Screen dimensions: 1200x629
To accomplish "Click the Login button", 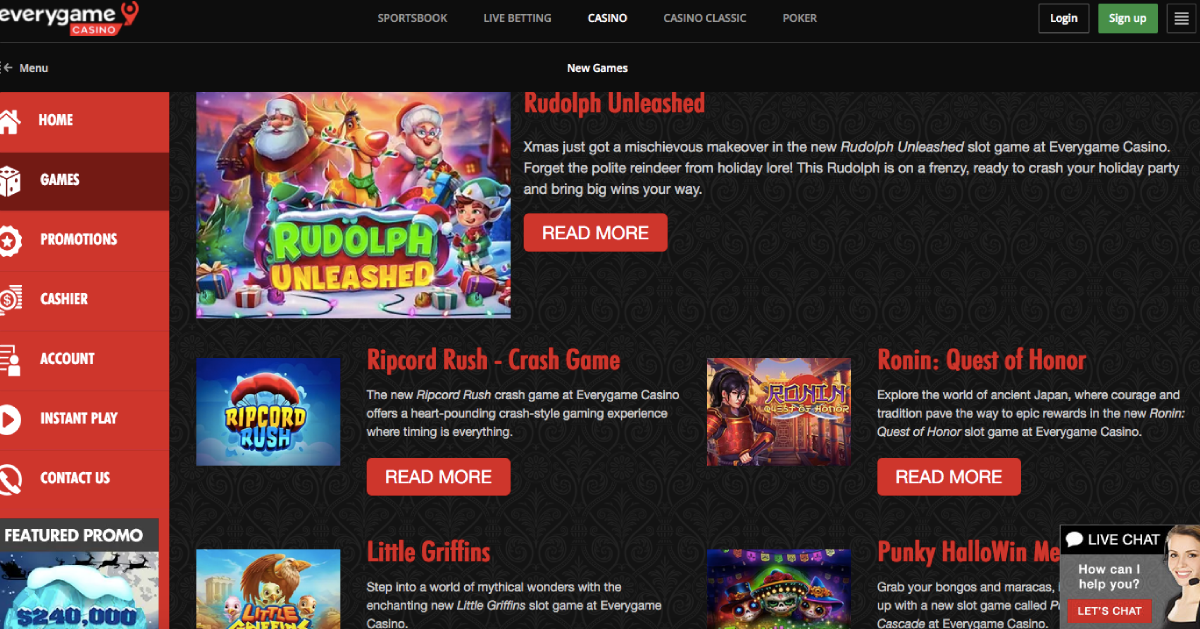I will pos(1064,18).
